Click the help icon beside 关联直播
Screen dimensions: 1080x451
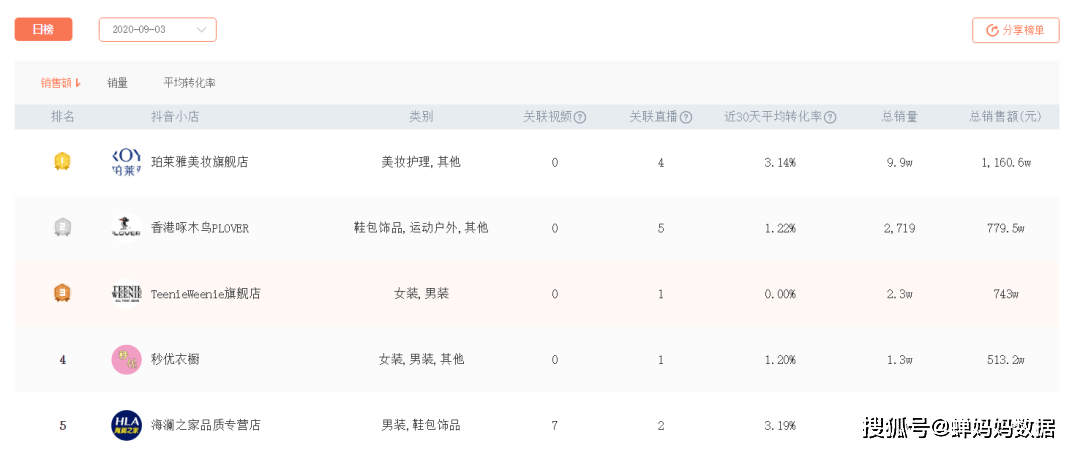pos(686,117)
